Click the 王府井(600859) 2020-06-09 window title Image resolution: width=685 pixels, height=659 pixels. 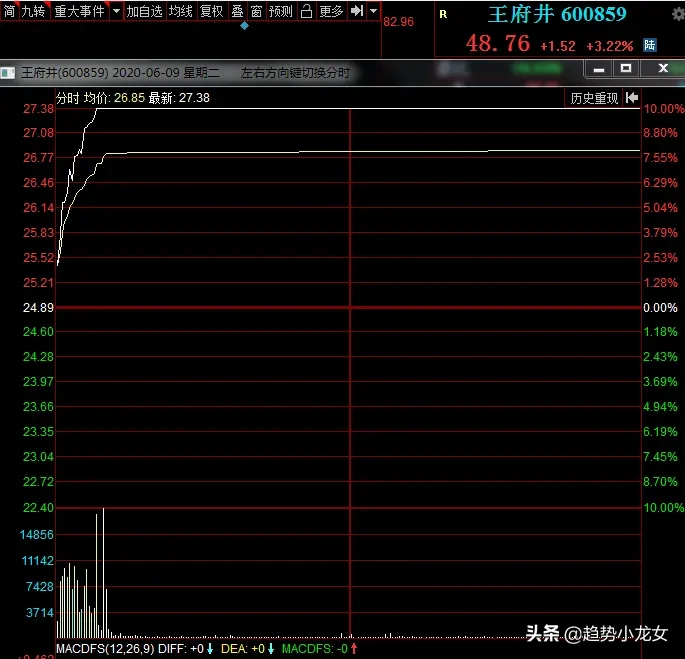click(121, 73)
